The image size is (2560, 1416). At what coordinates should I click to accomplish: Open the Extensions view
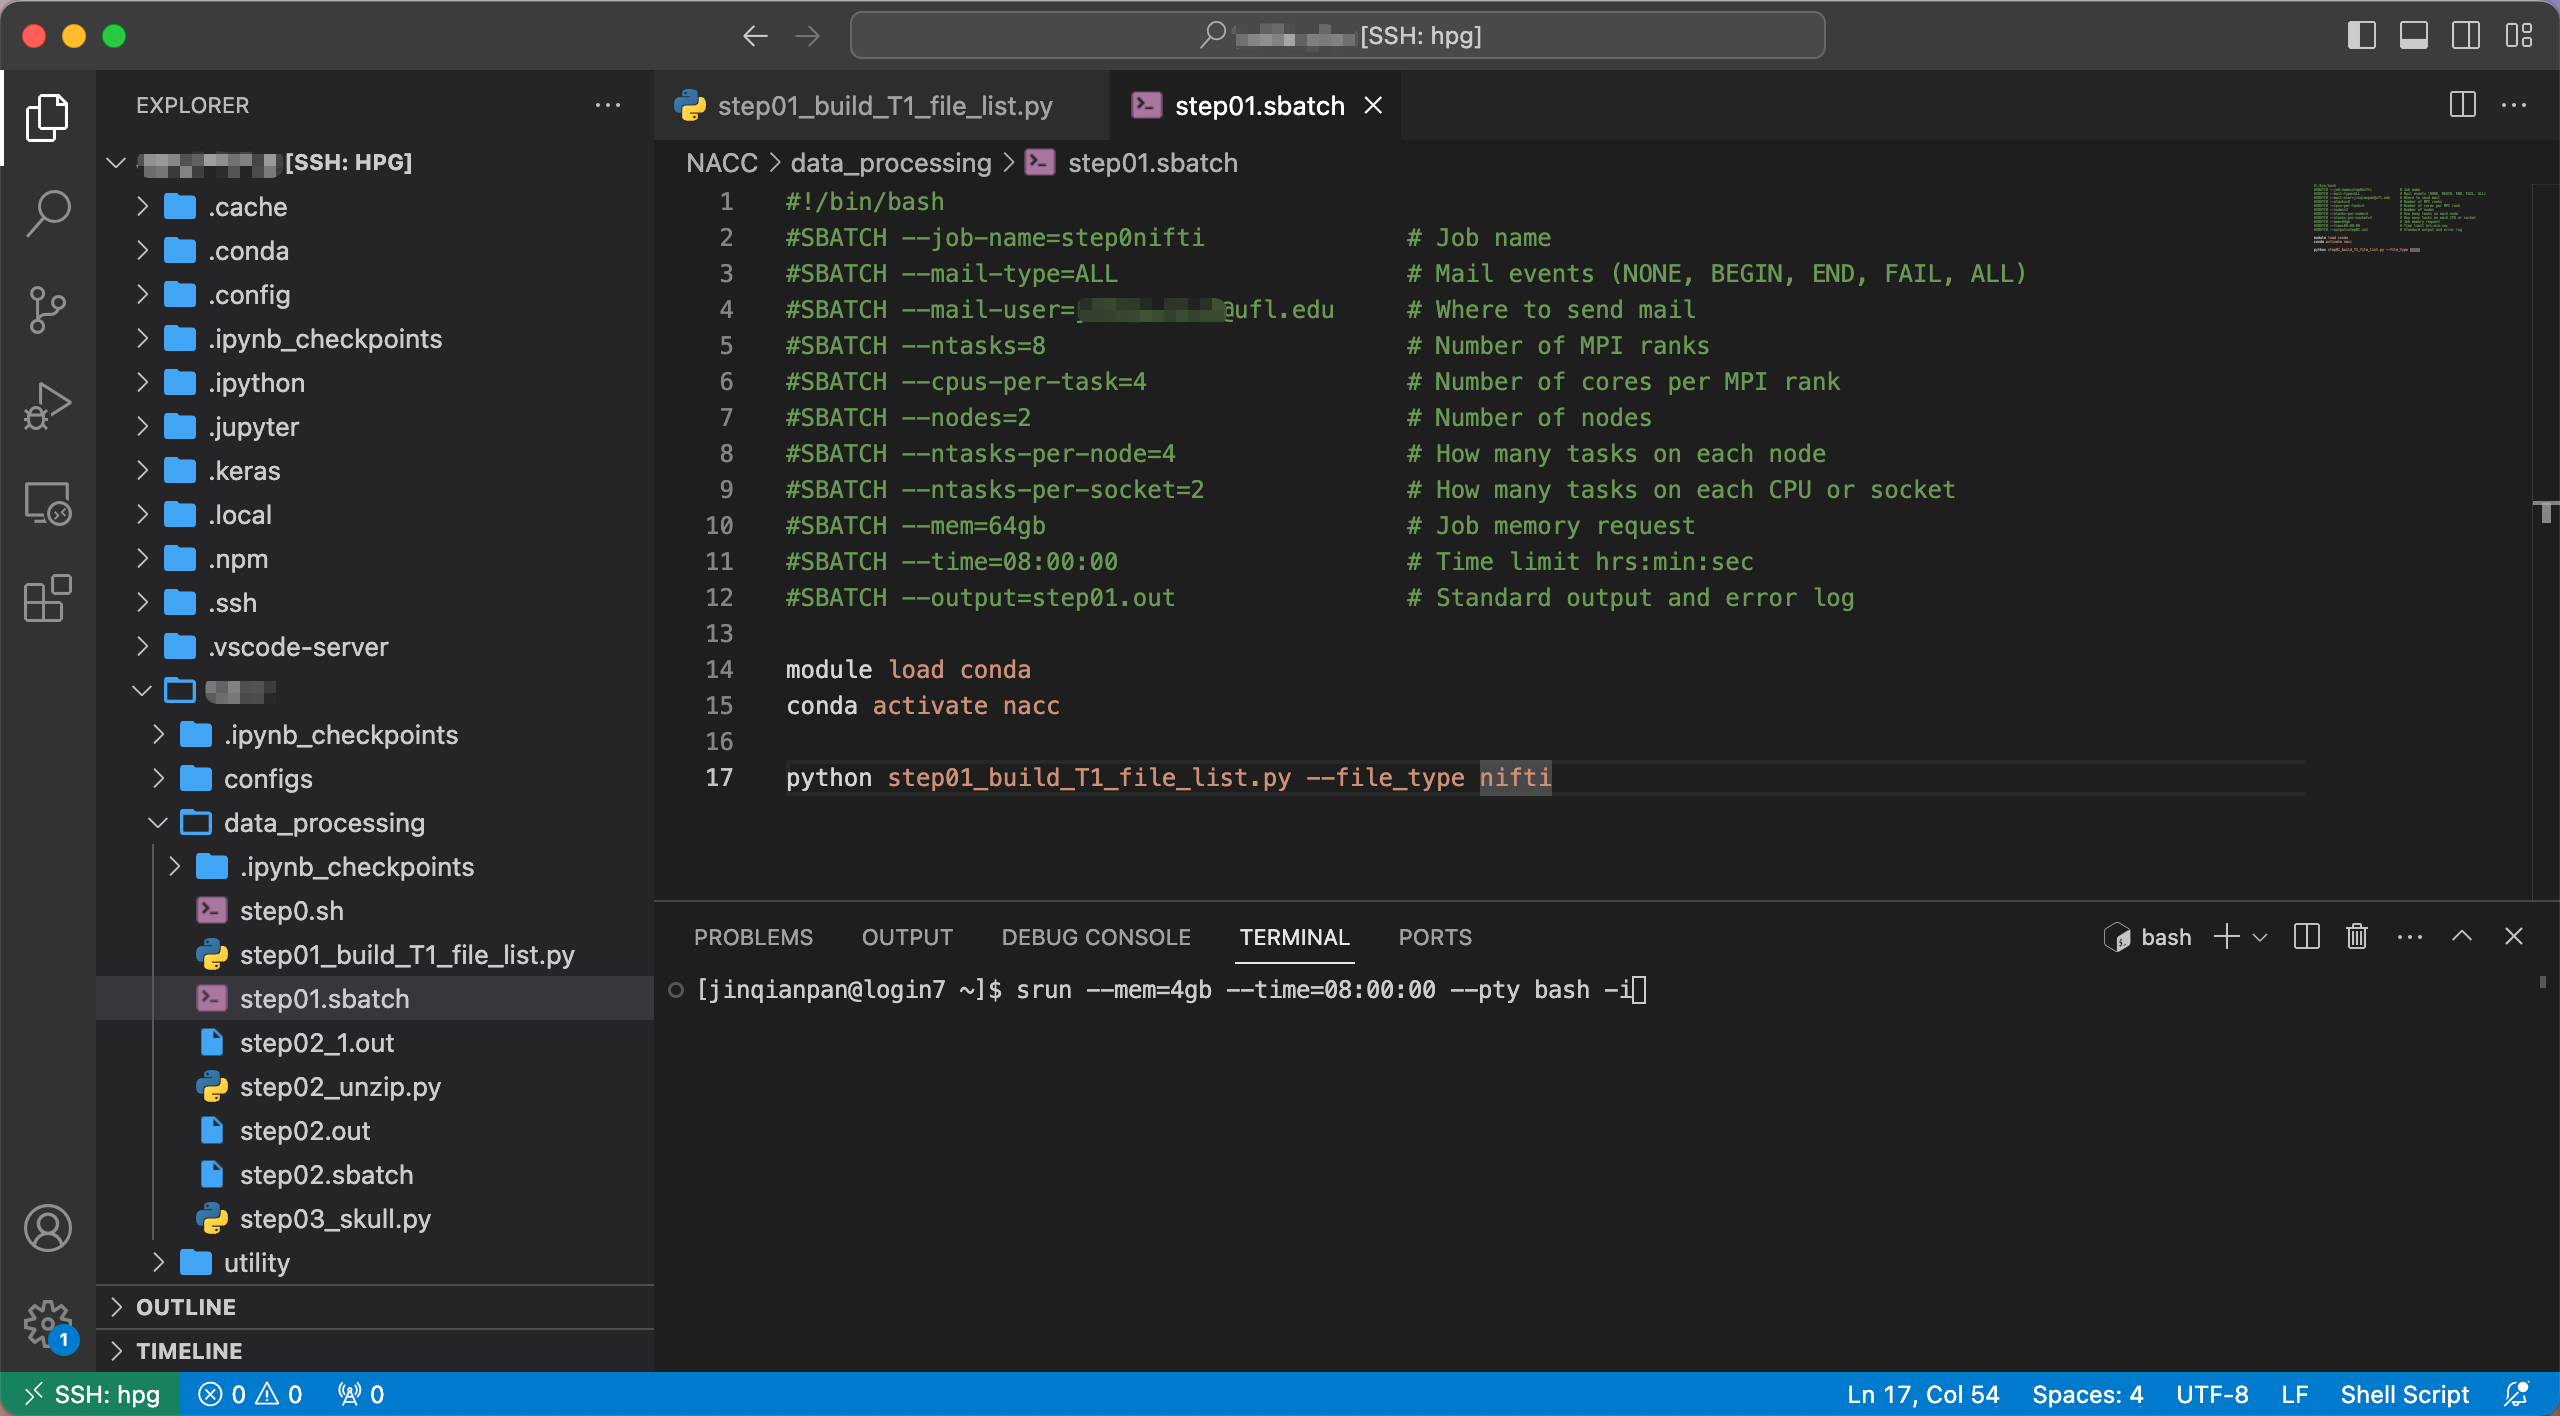point(48,599)
